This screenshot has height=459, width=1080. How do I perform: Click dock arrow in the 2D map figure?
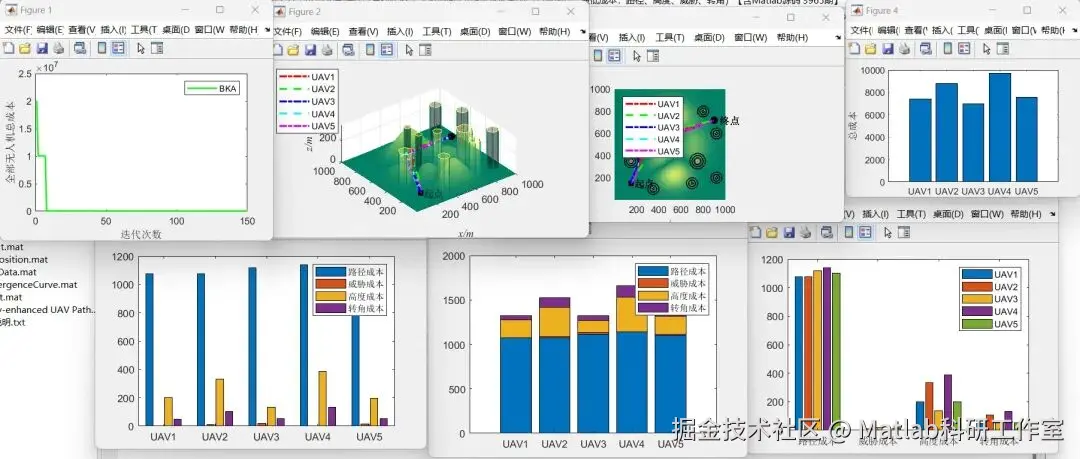(836, 38)
